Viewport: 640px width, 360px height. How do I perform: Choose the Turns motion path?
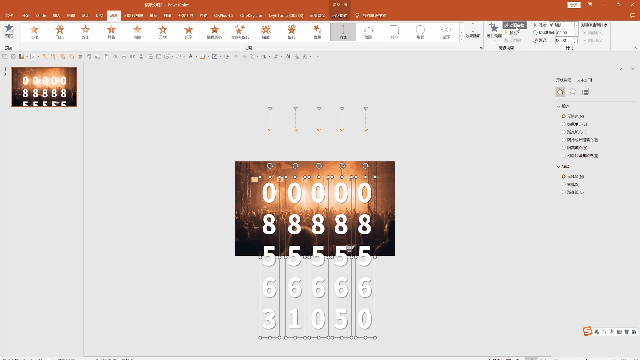(x=394, y=32)
